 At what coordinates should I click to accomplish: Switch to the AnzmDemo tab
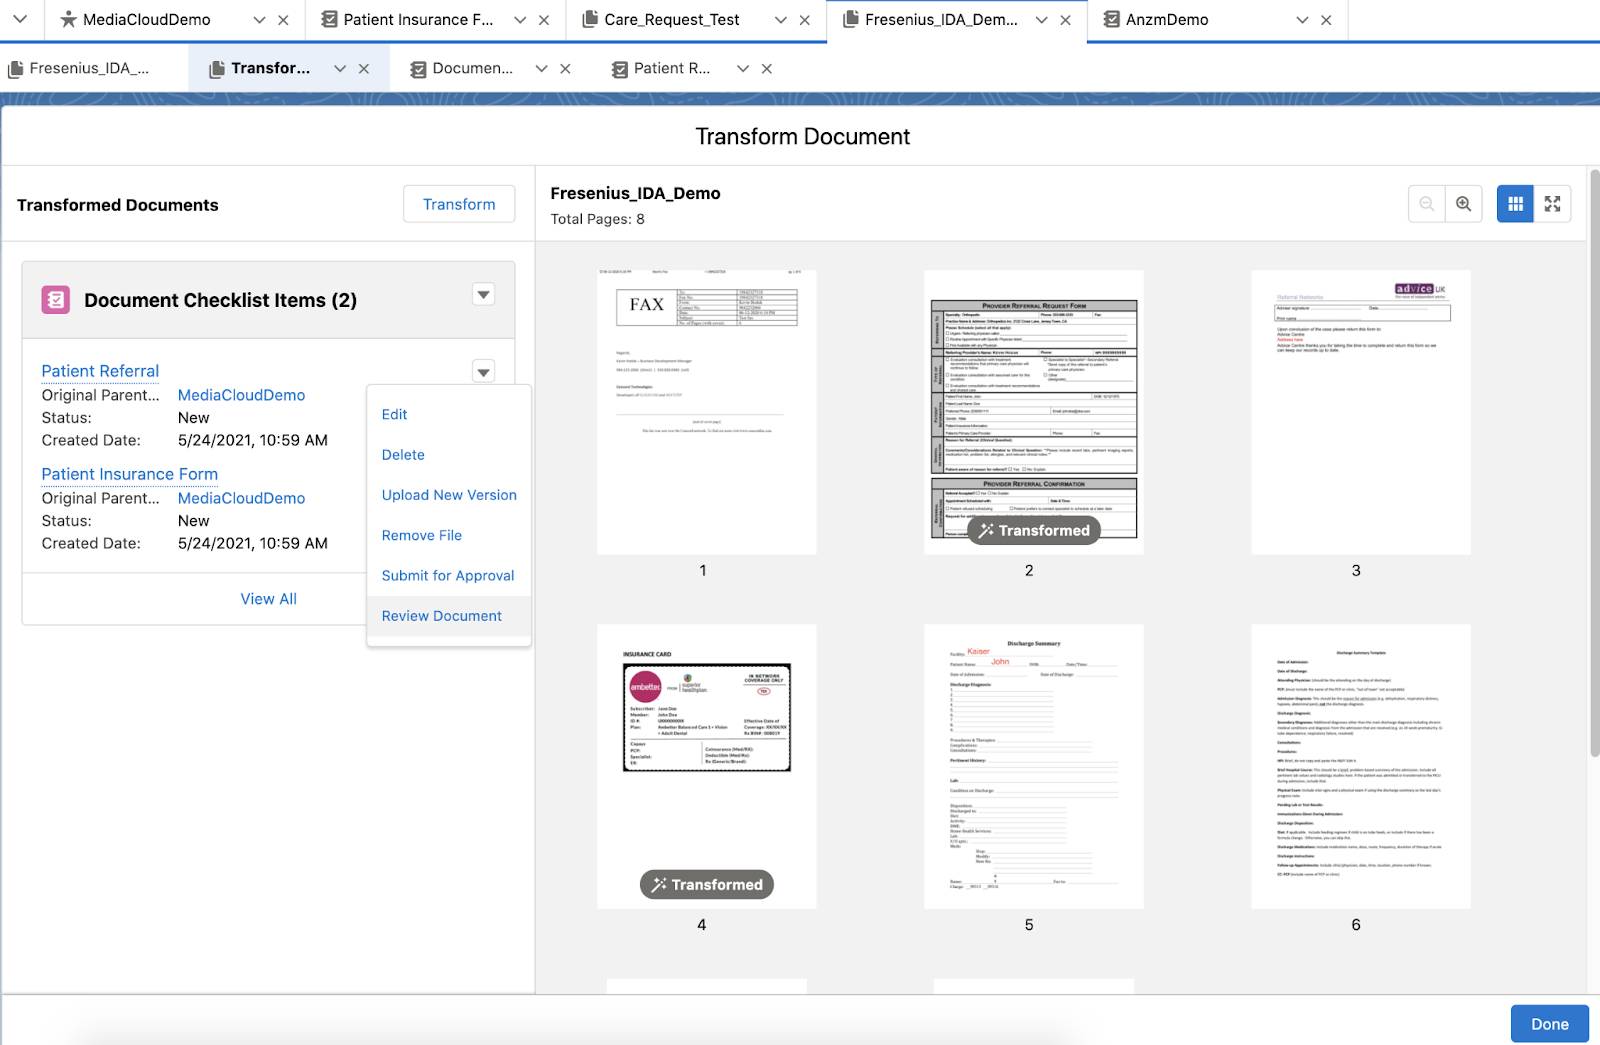tap(1167, 19)
